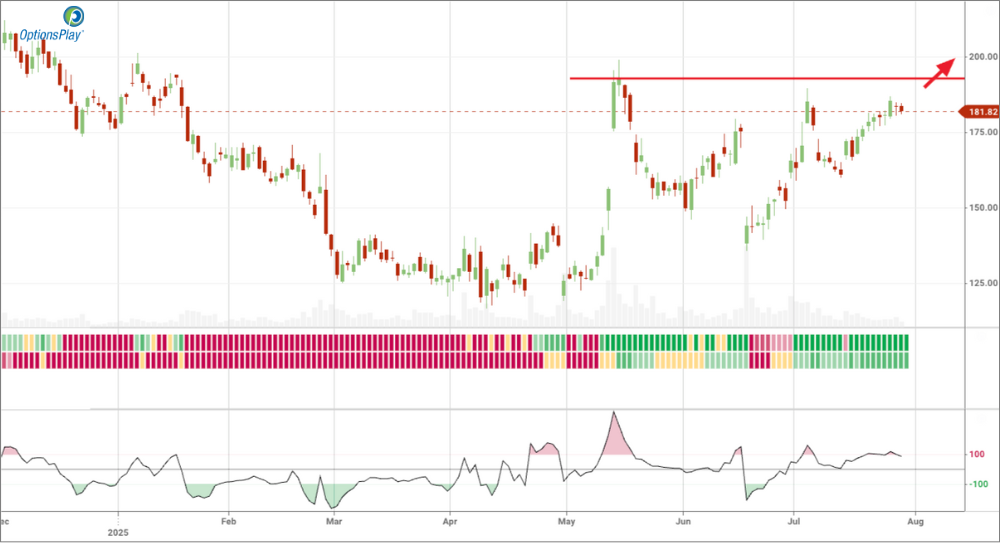Click the Apr label on time axis

[450, 521]
